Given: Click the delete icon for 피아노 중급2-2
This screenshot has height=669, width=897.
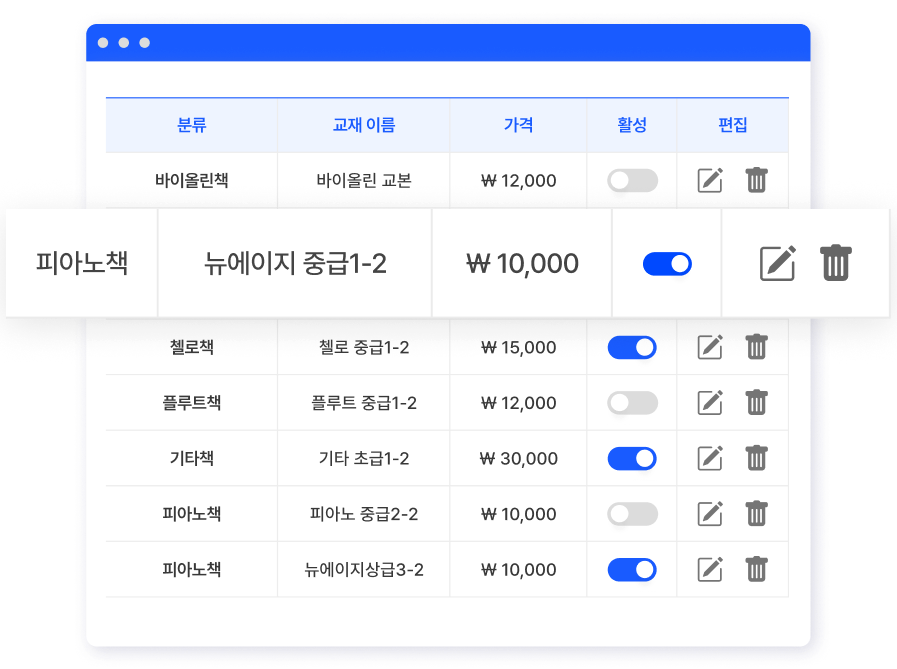Looking at the screenshot, I should (x=756, y=513).
